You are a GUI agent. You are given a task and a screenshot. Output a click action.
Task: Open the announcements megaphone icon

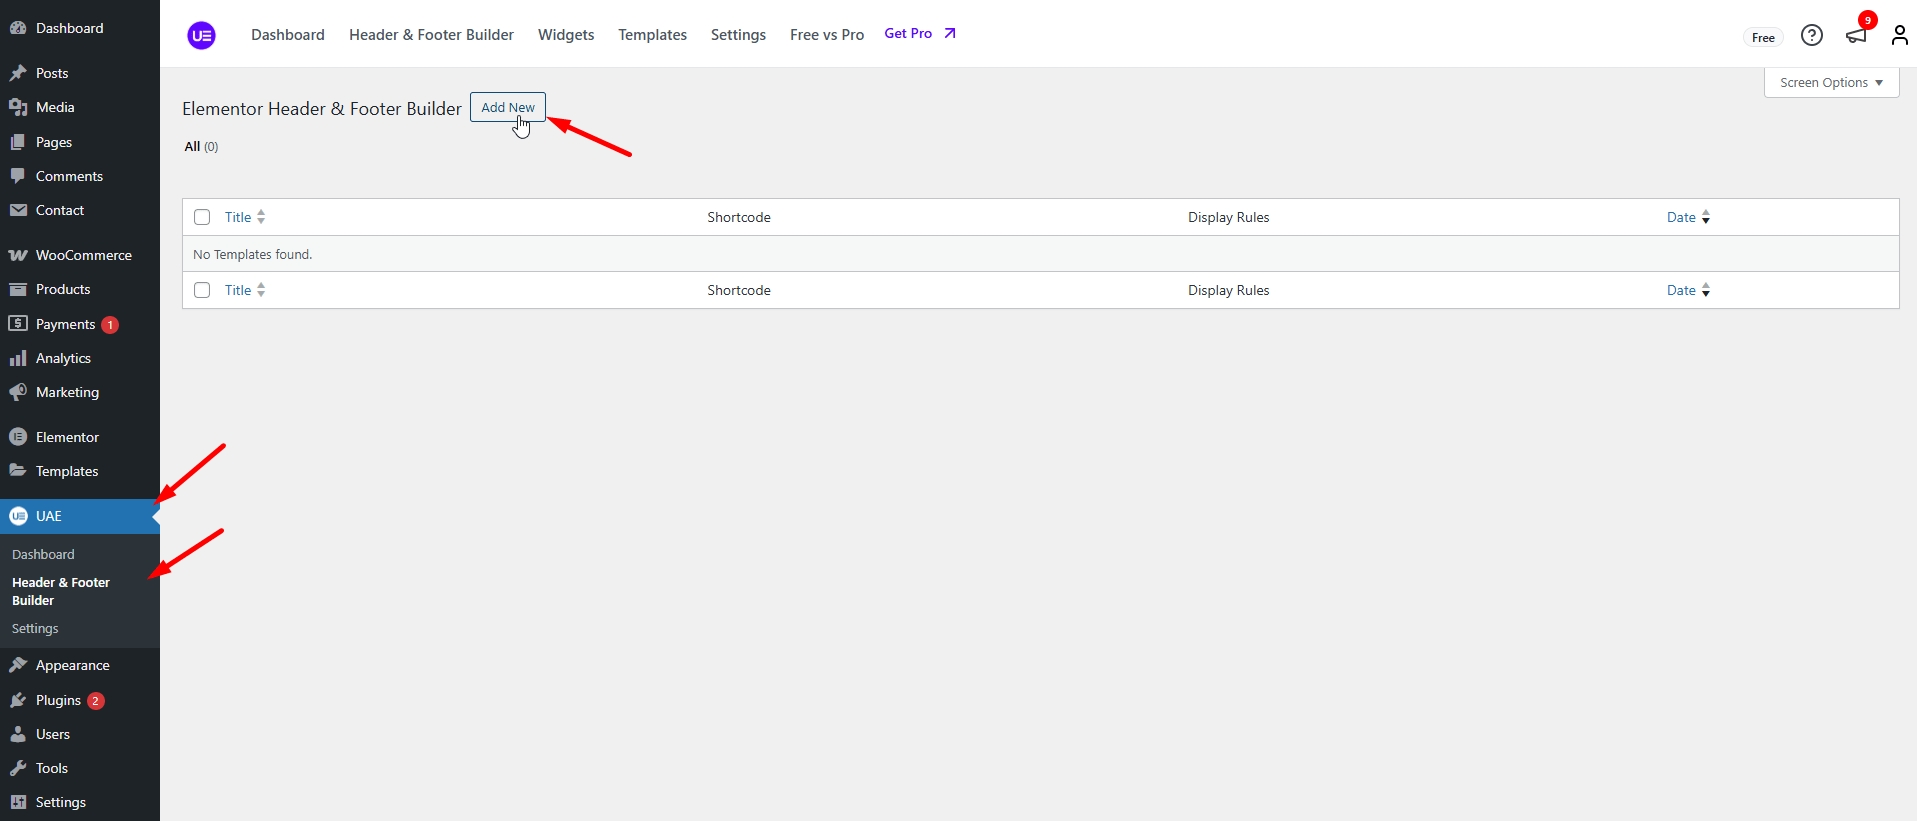(1856, 35)
